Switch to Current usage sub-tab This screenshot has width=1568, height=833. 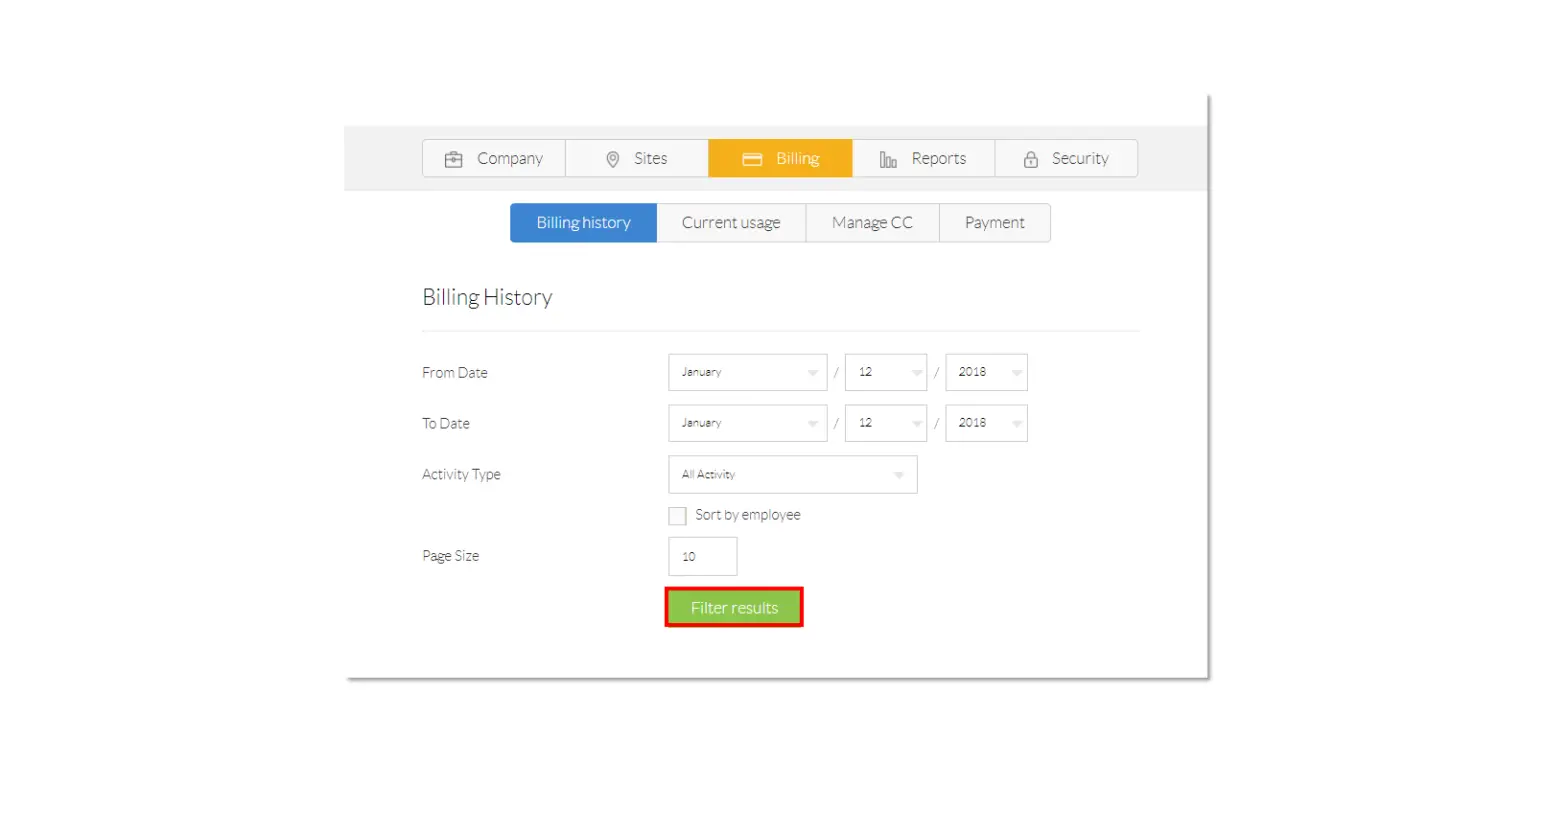(x=731, y=223)
